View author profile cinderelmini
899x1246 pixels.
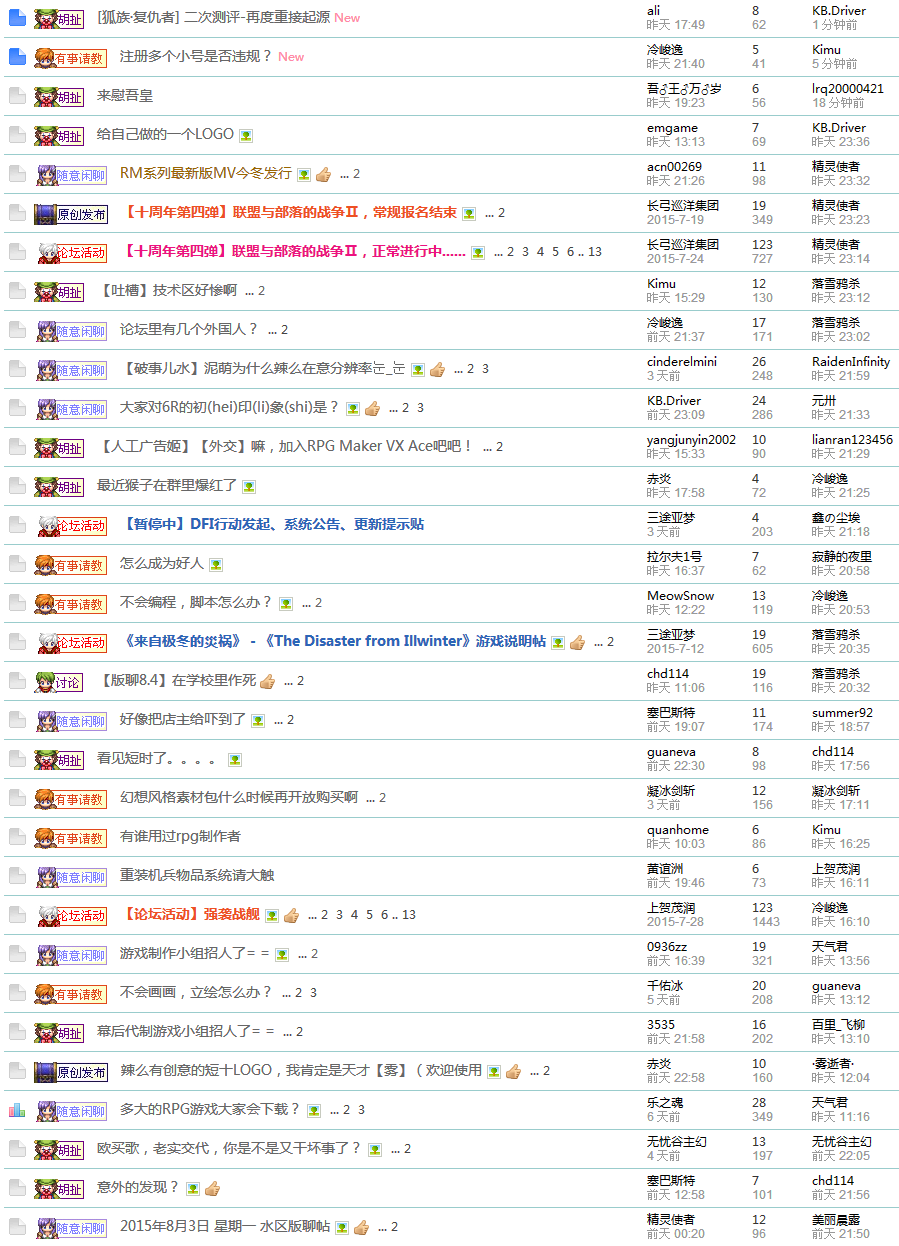[682, 362]
